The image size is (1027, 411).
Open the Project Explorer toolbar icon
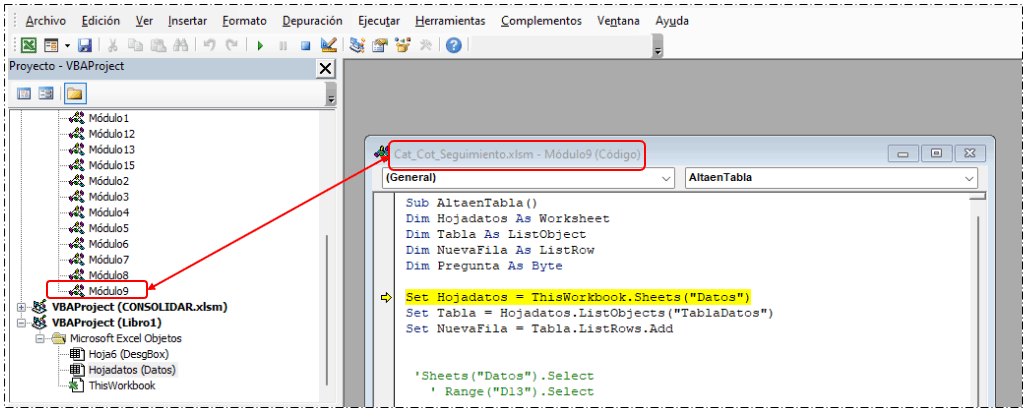pyautogui.click(x=357, y=45)
